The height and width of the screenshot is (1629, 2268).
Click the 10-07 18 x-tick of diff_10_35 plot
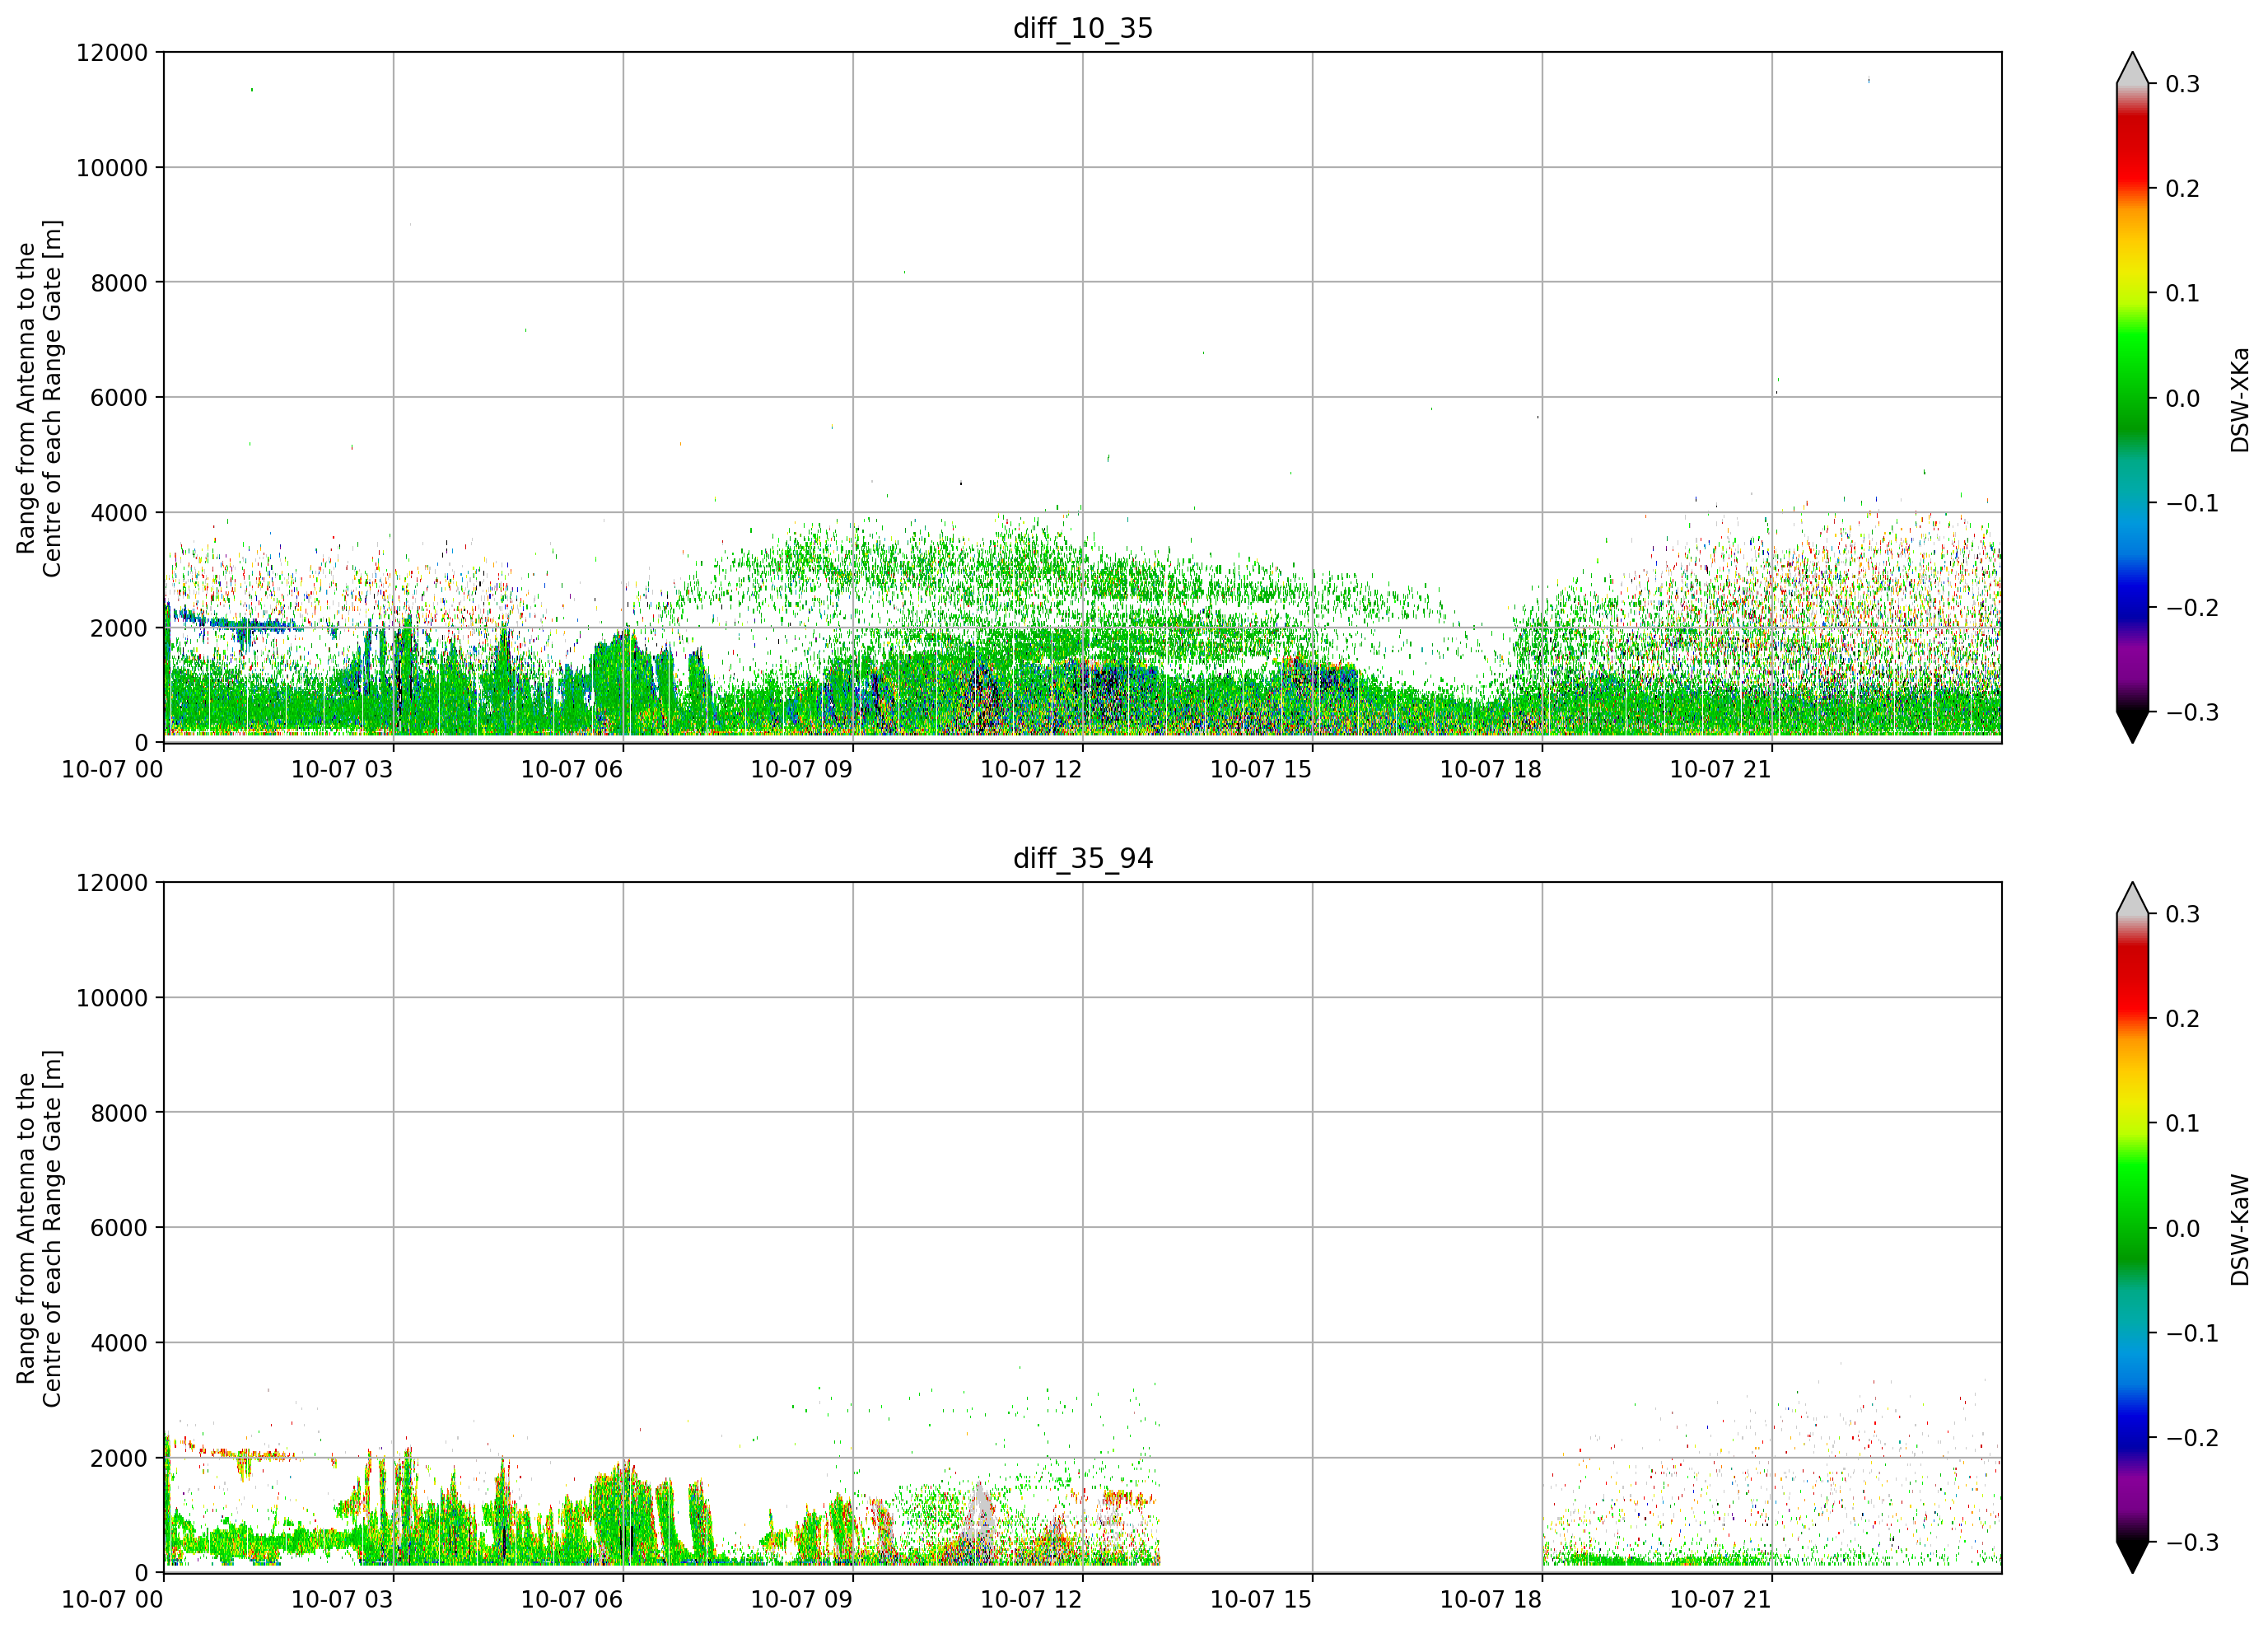point(1491,769)
